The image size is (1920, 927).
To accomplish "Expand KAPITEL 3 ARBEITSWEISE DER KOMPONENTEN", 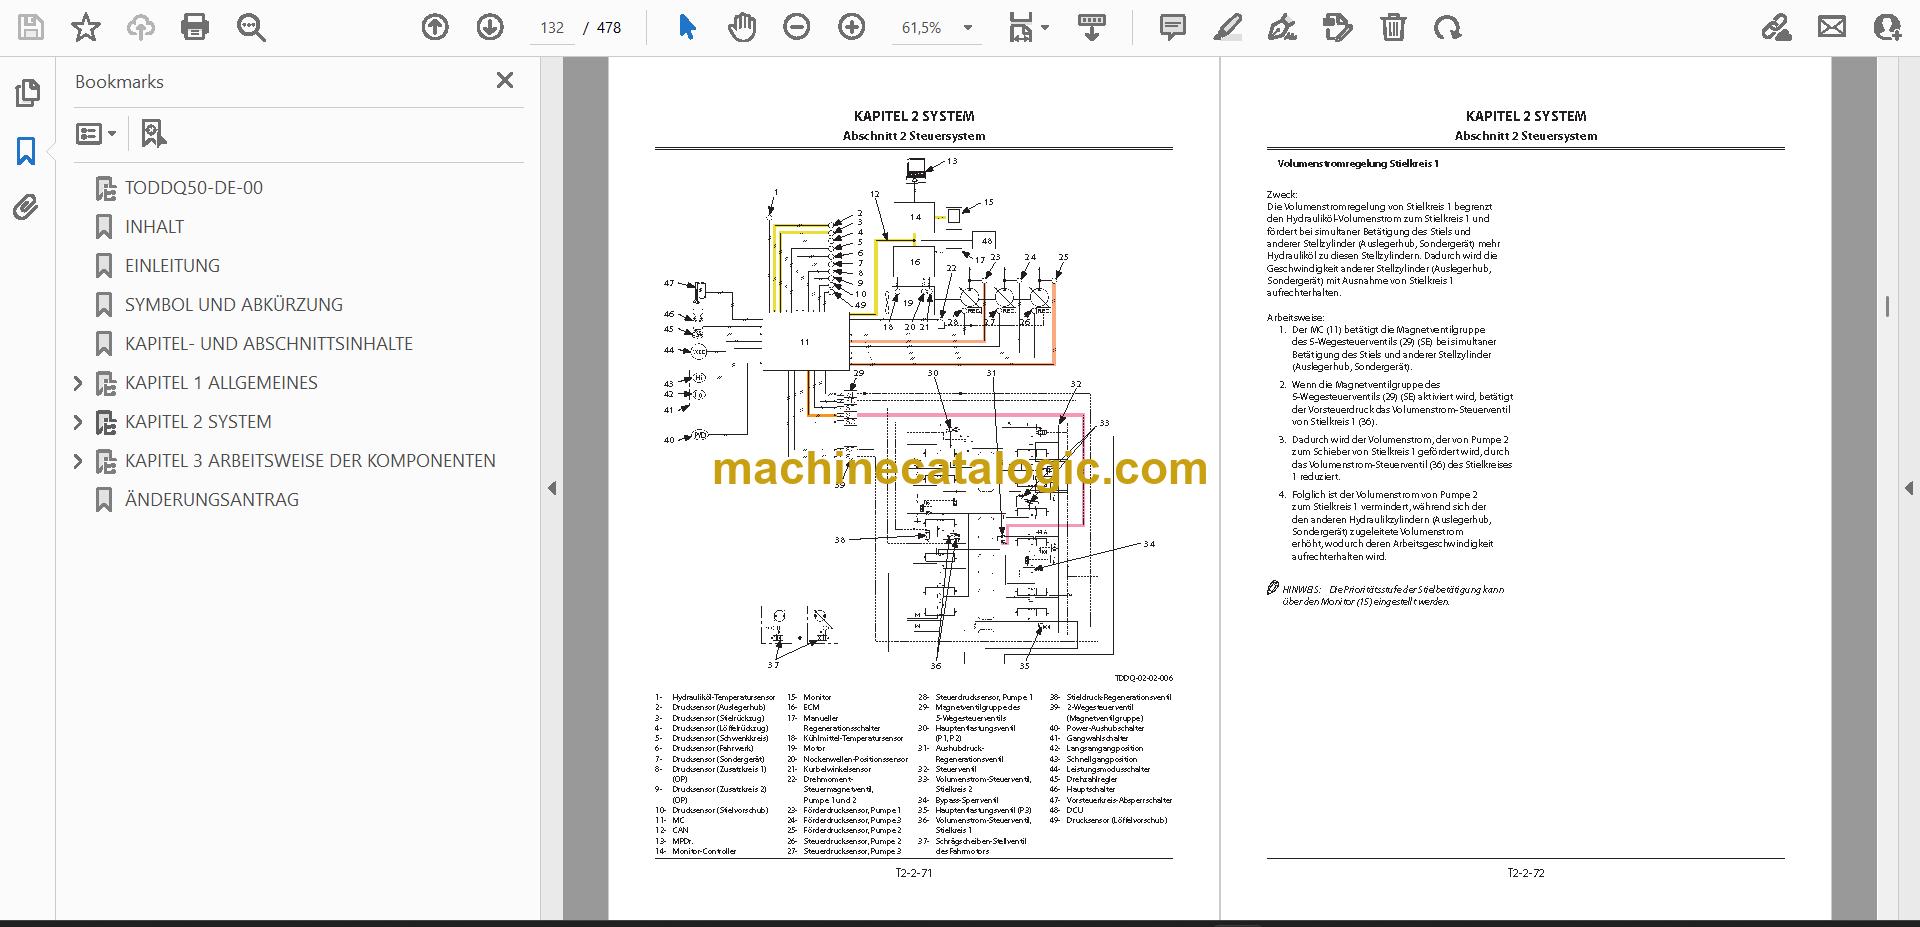I will pos(78,461).
